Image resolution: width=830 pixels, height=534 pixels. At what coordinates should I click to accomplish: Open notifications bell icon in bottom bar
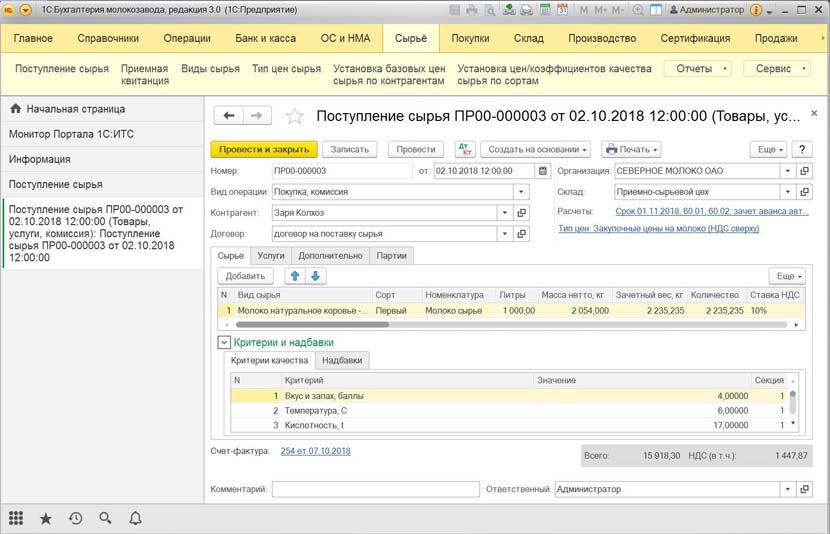pyautogui.click(x=135, y=518)
